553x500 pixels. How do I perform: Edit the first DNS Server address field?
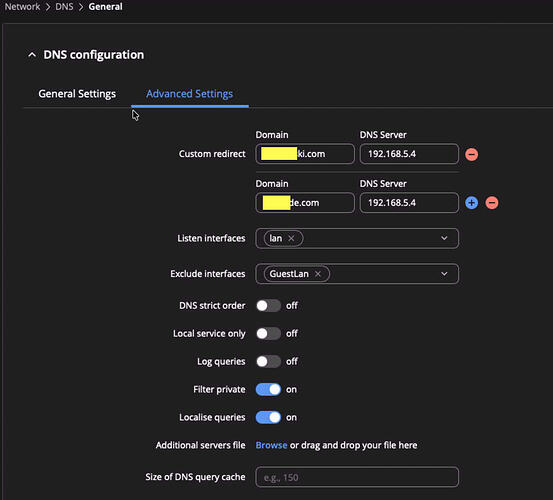pos(409,154)
